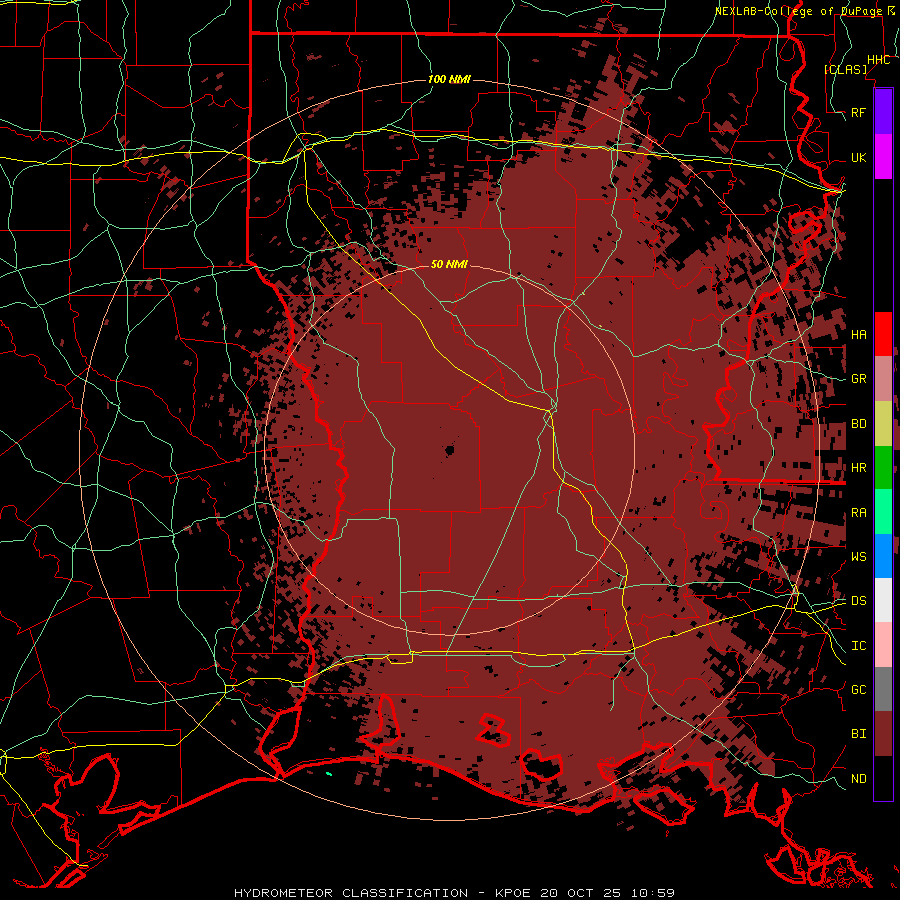Click the 'GC' legend label
The height and width of the screenshot is (900, 900).
(859, 689)
